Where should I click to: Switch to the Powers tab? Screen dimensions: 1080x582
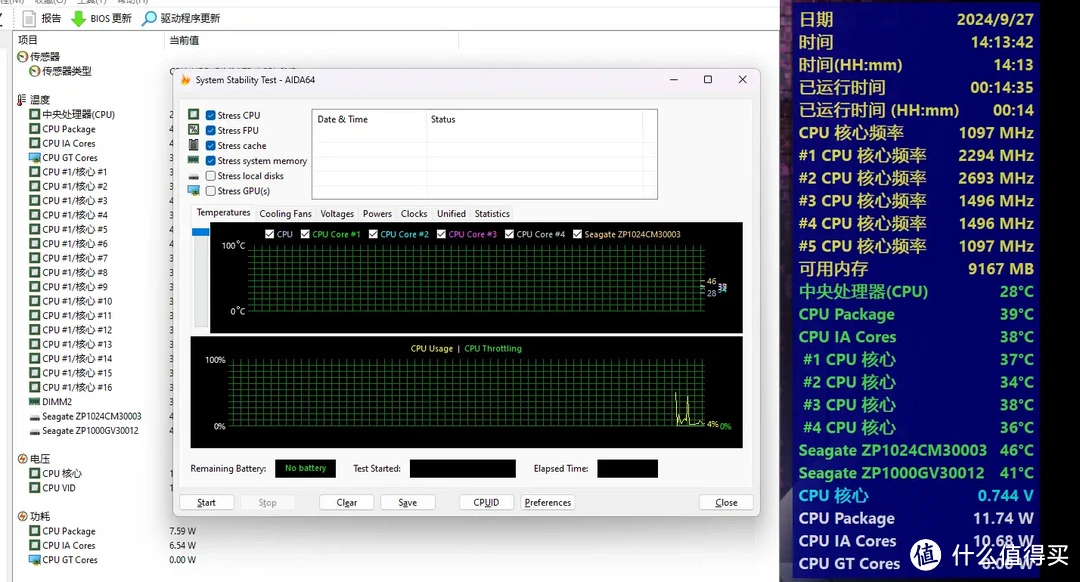(377, 214)
